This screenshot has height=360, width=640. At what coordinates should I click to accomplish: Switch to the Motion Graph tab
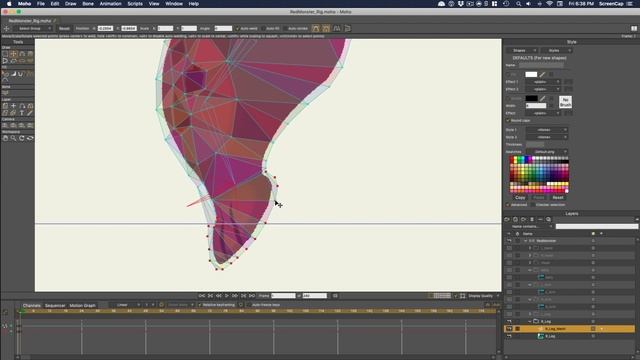pyautogui.click(x=82, y=305)
